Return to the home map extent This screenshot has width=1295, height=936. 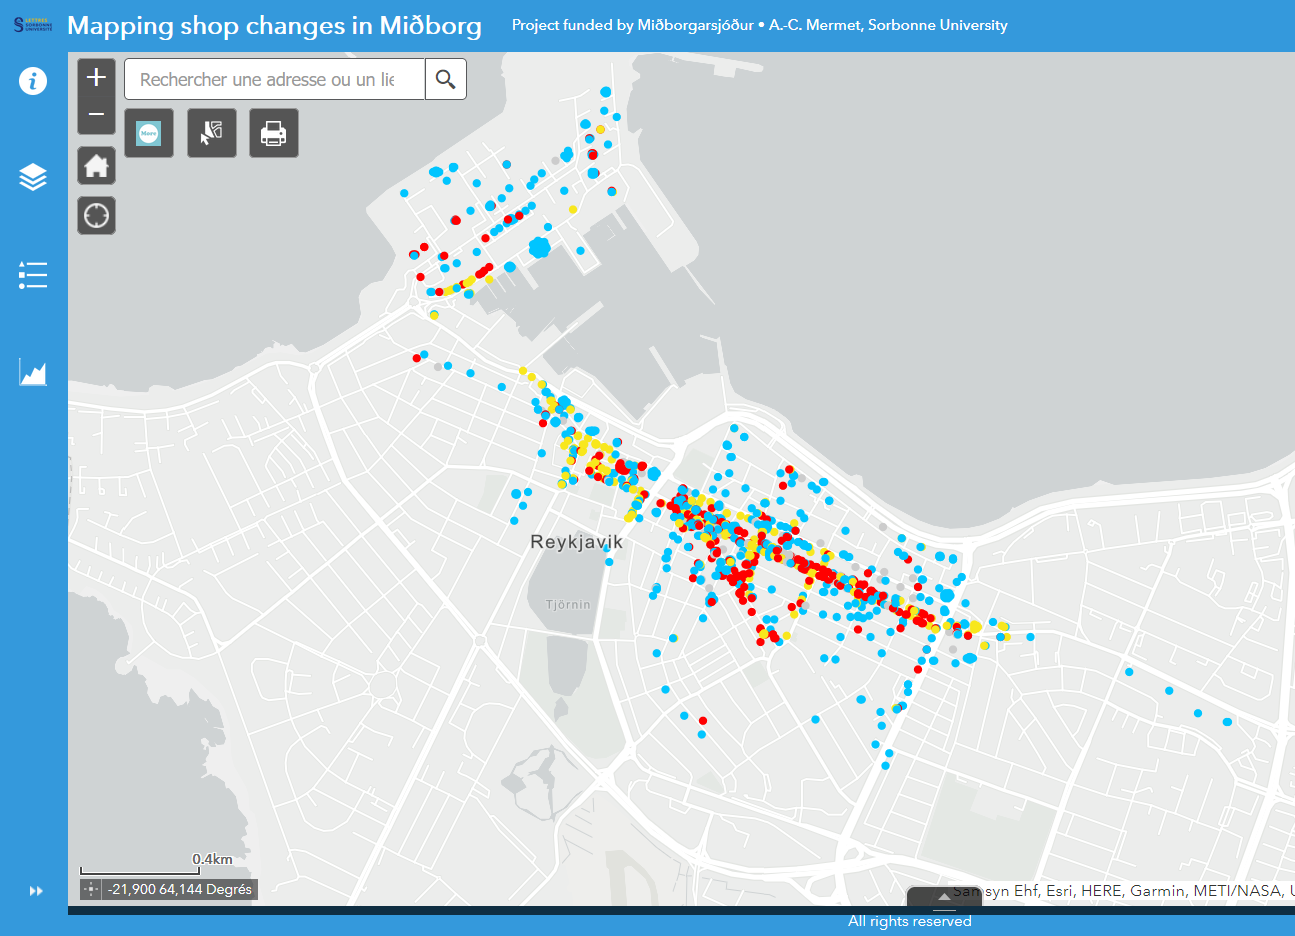tap(96, 165)
